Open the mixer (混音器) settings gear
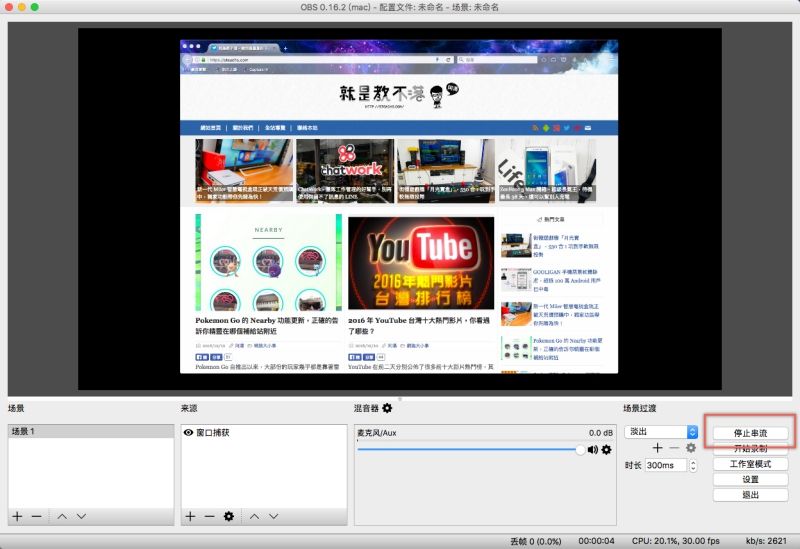Viewport: 800px width, 549px height. coord(387,408)
